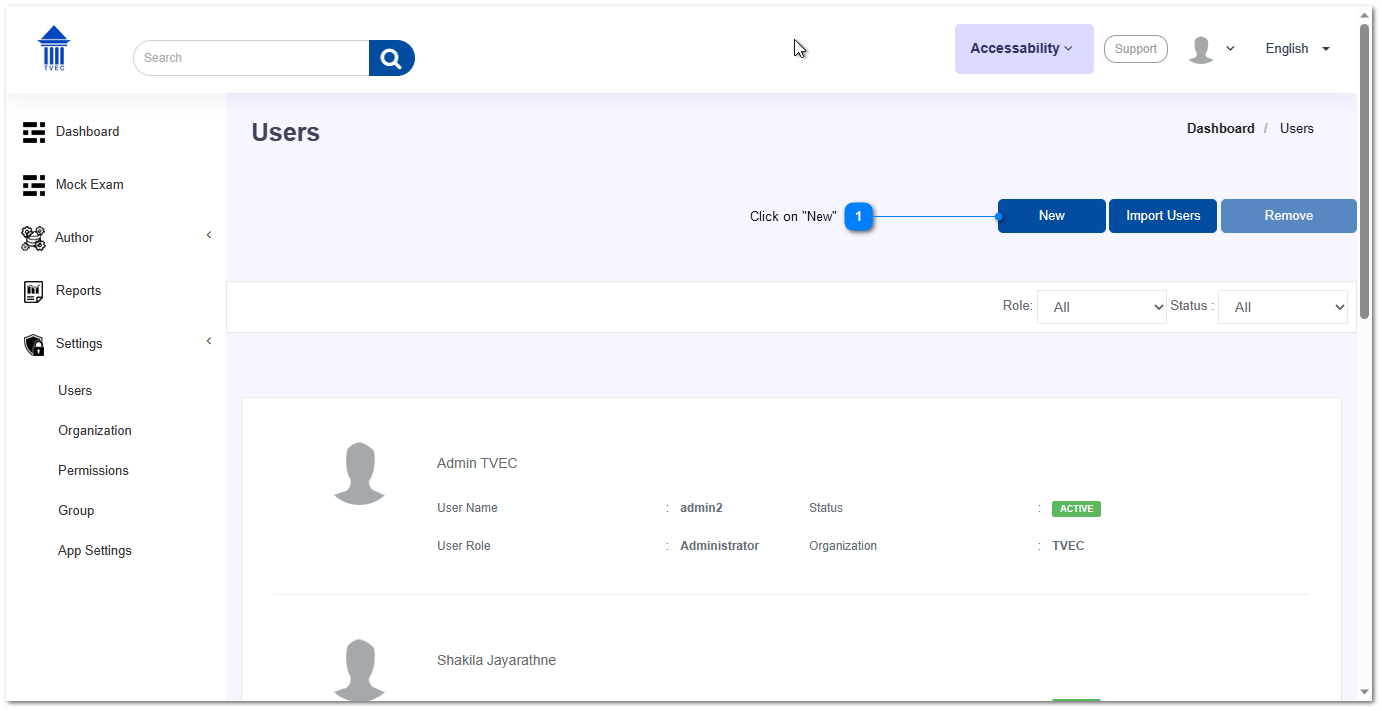Expand the Author menu chevron
1382x711 pixels.
click(209, 236)
